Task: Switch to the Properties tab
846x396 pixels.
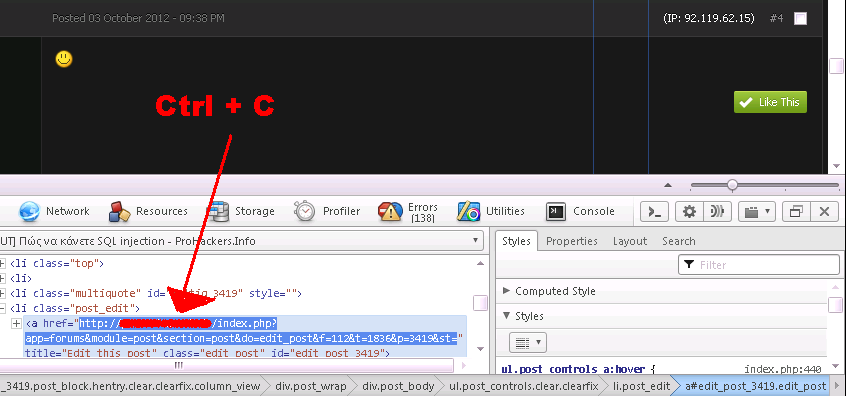Action: coord(572,241)
